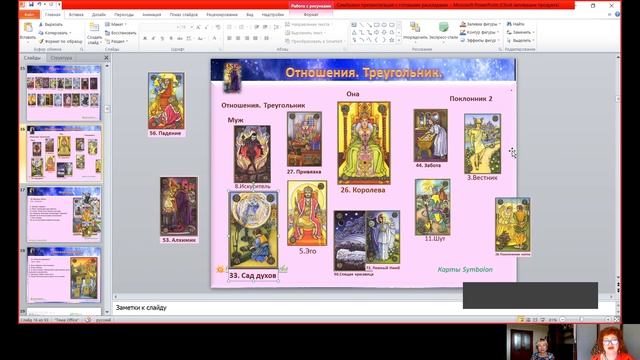Switch to the Format (Формат) contextual tab
Viewport: 640px width, 360px height.
point(311,14)
